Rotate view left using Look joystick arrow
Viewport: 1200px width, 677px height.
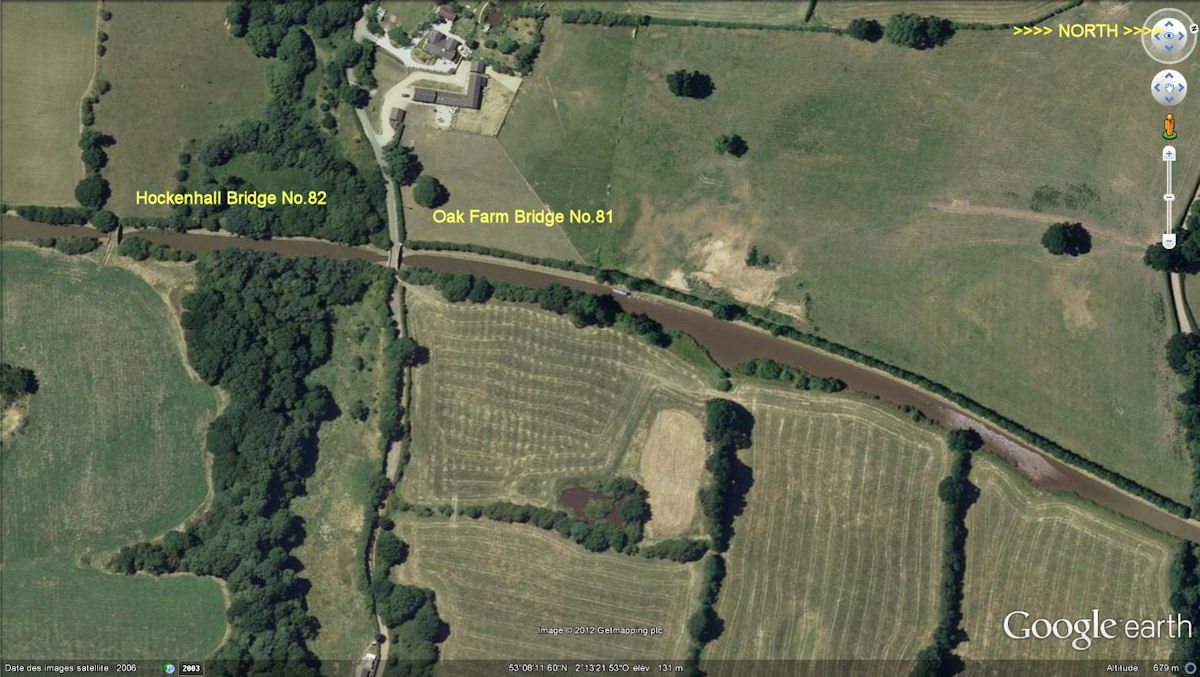click(x=1156, y=36)
